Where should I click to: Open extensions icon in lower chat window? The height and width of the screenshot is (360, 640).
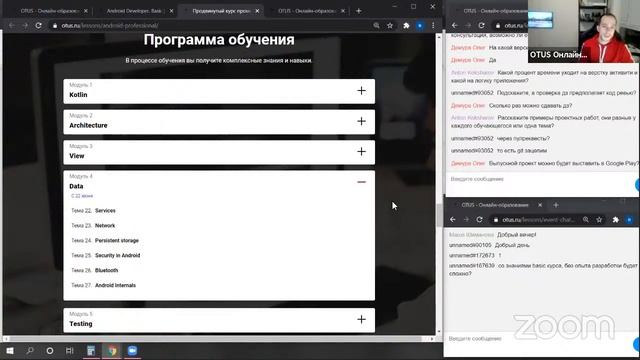click(616, 220)
